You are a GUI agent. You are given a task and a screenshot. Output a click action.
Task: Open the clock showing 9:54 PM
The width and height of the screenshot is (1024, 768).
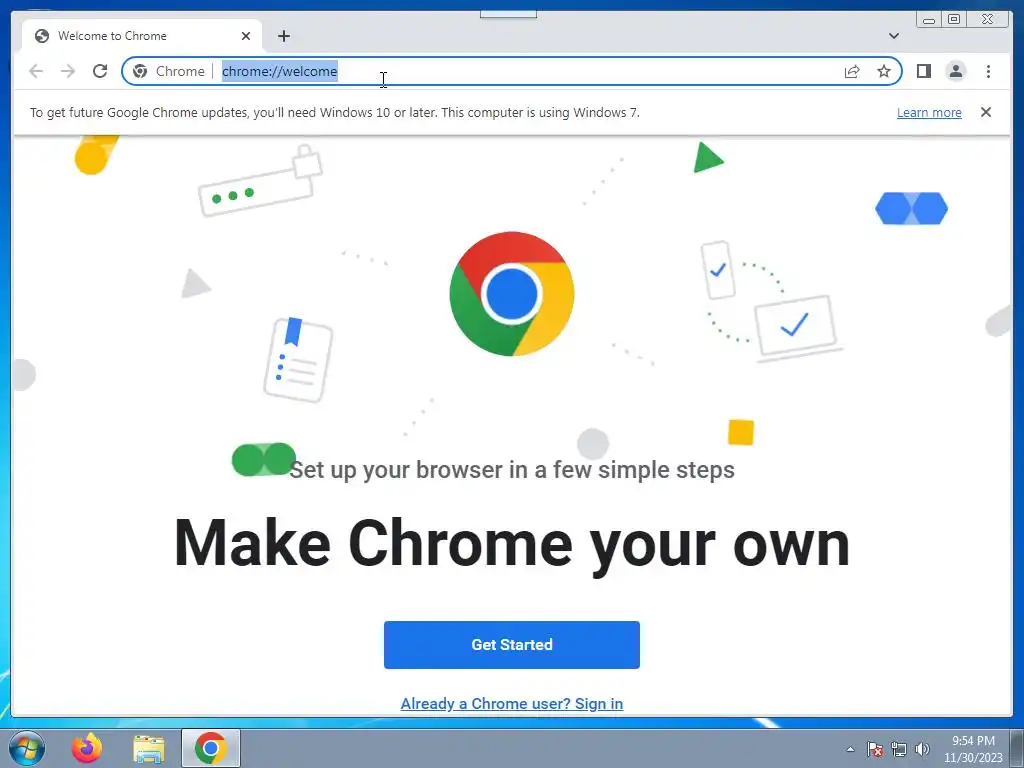click(973, 749)
